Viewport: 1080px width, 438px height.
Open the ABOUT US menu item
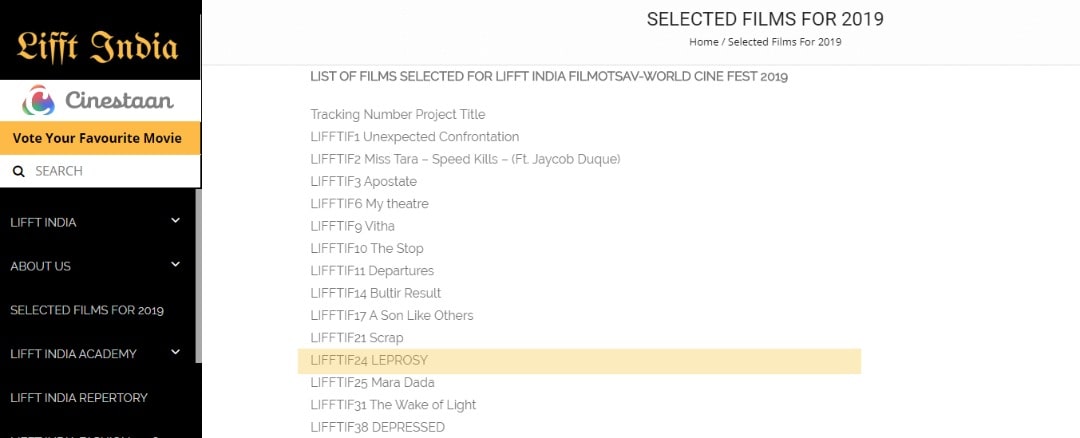(40, 266)
